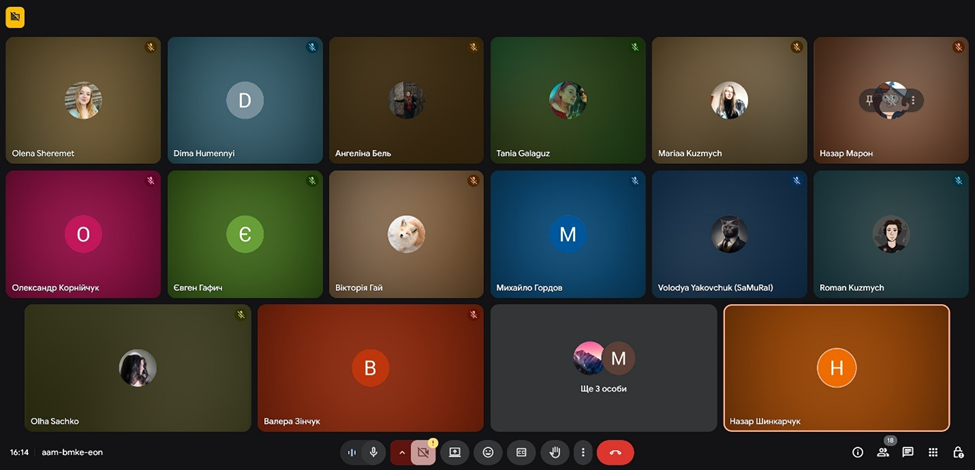The width and height of the screenshot is (975, 470).
Task: Open the activities grid icon
Action: (x=933, y=452)
